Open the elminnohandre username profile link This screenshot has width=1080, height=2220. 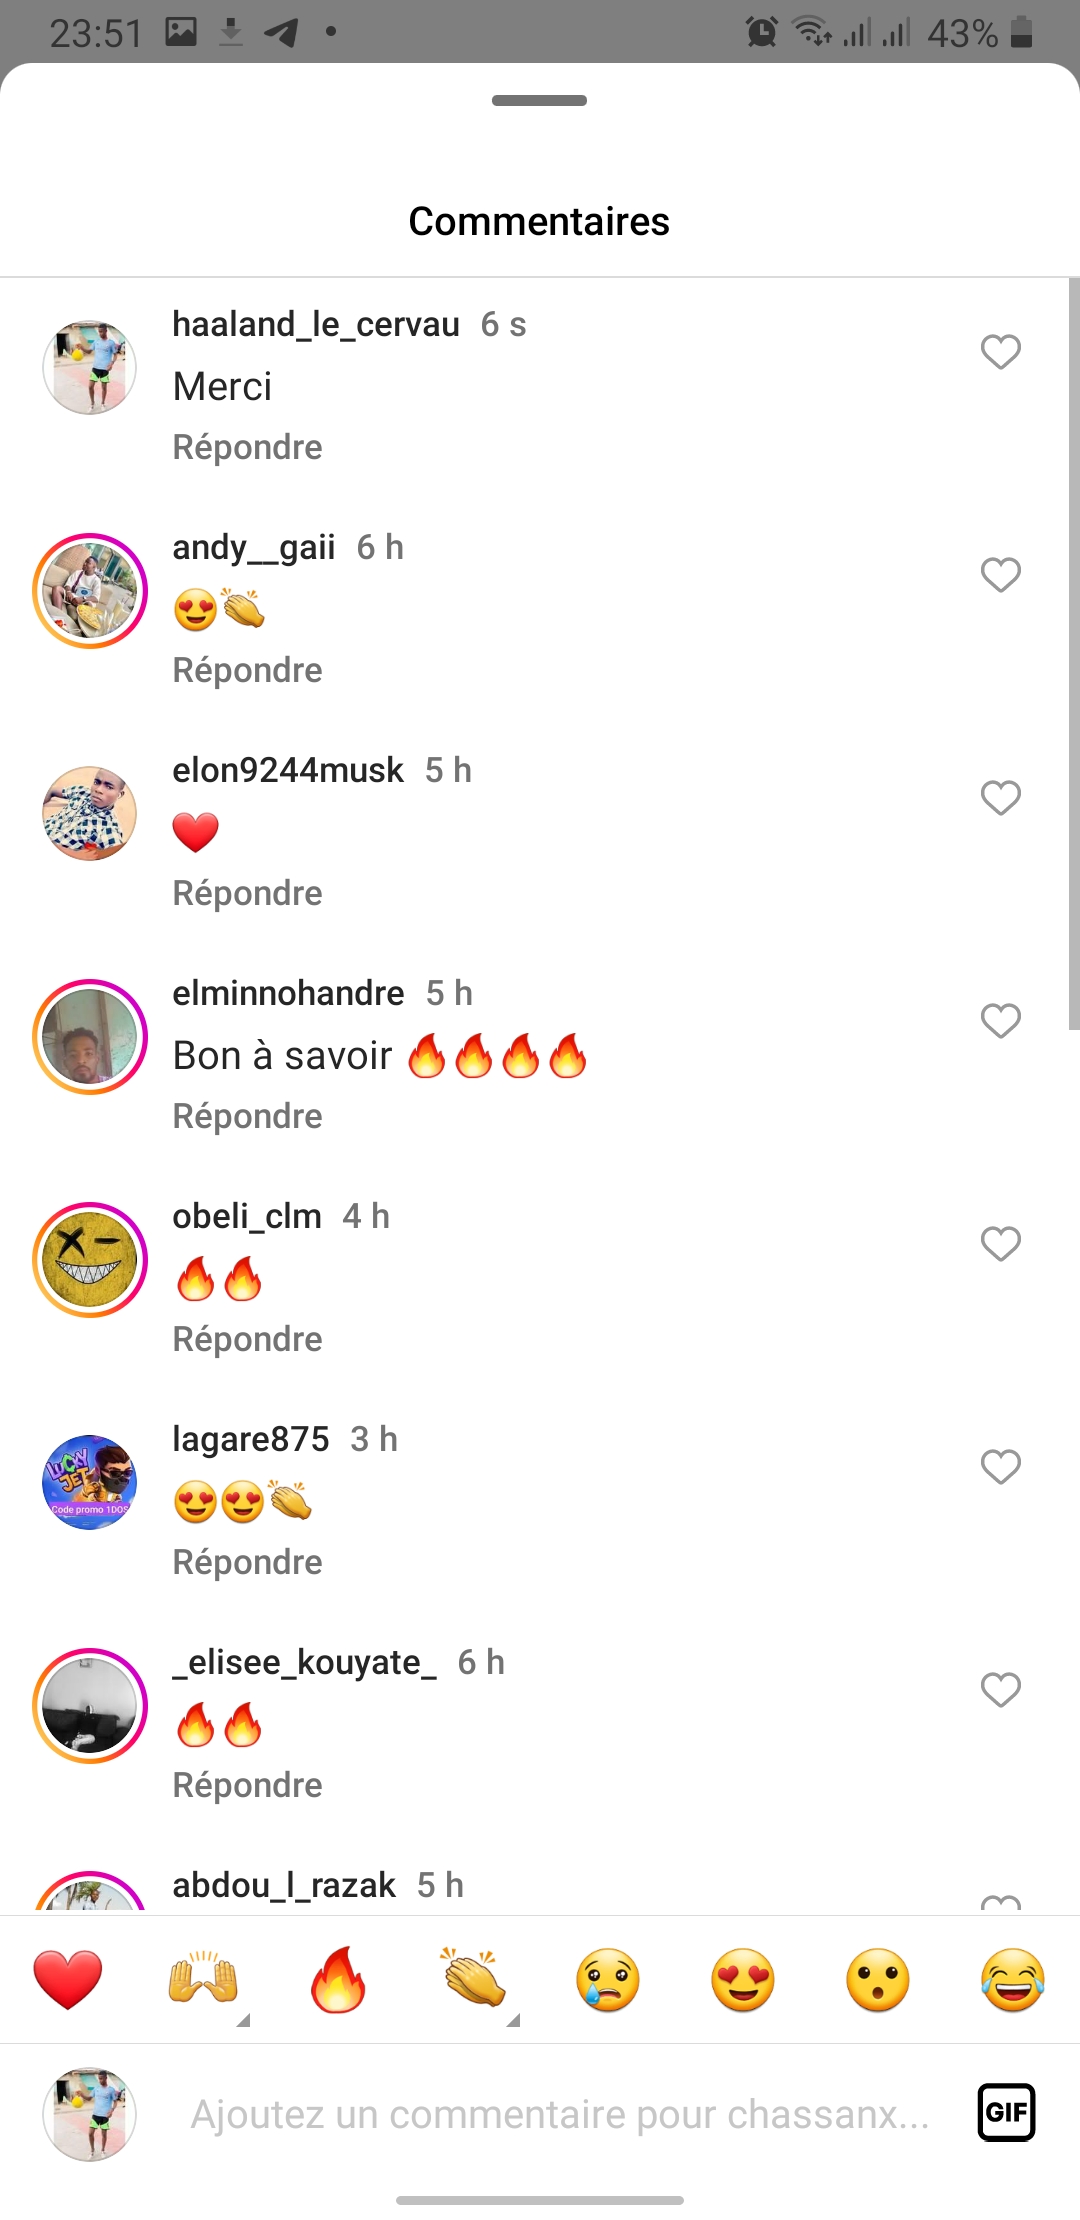click(x=288, y=993)
